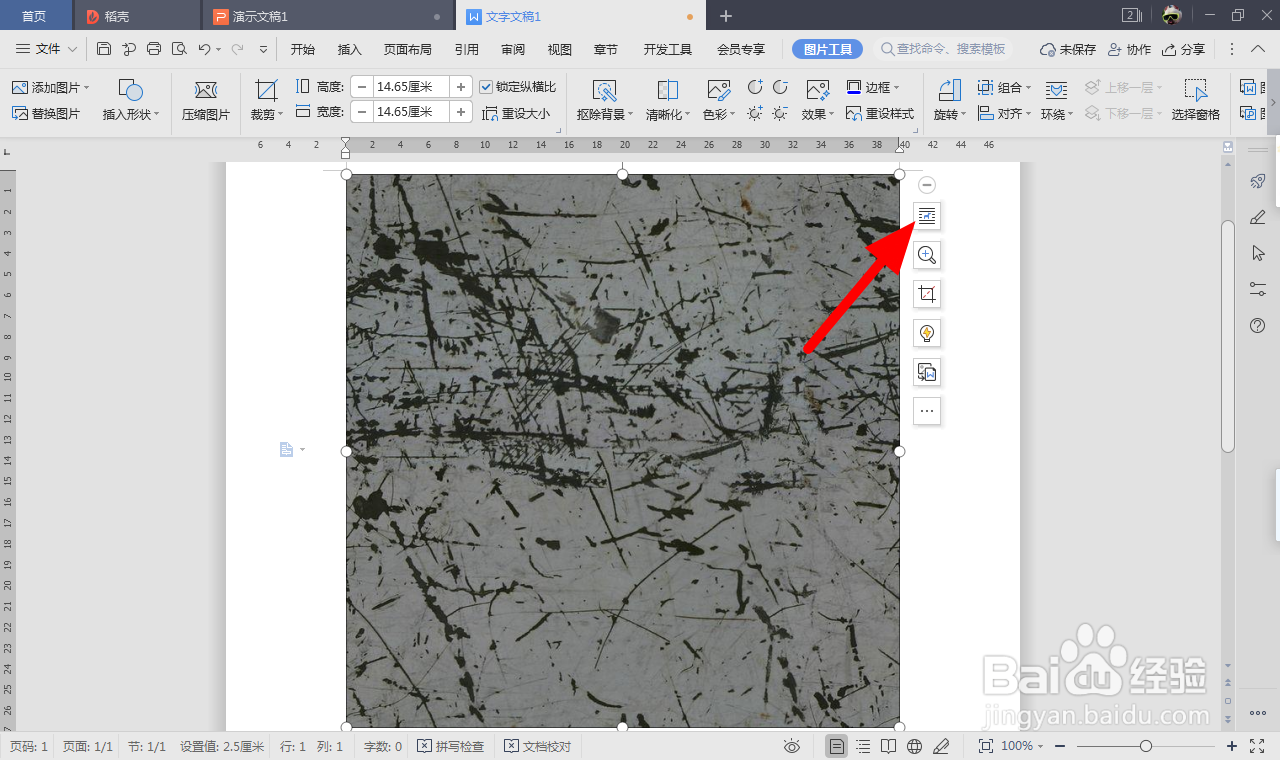1280x760 pixels.
Task: Open the 文件 file menu
Action: 47,49
